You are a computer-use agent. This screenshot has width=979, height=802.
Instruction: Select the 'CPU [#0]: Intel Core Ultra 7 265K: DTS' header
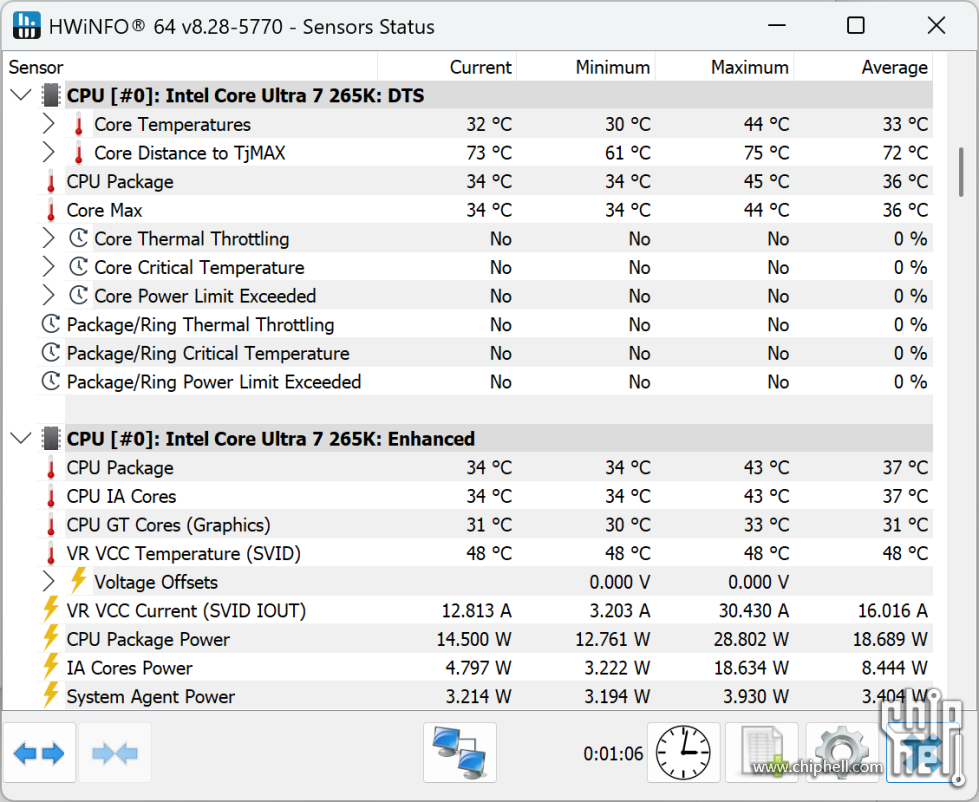[245, 95]
